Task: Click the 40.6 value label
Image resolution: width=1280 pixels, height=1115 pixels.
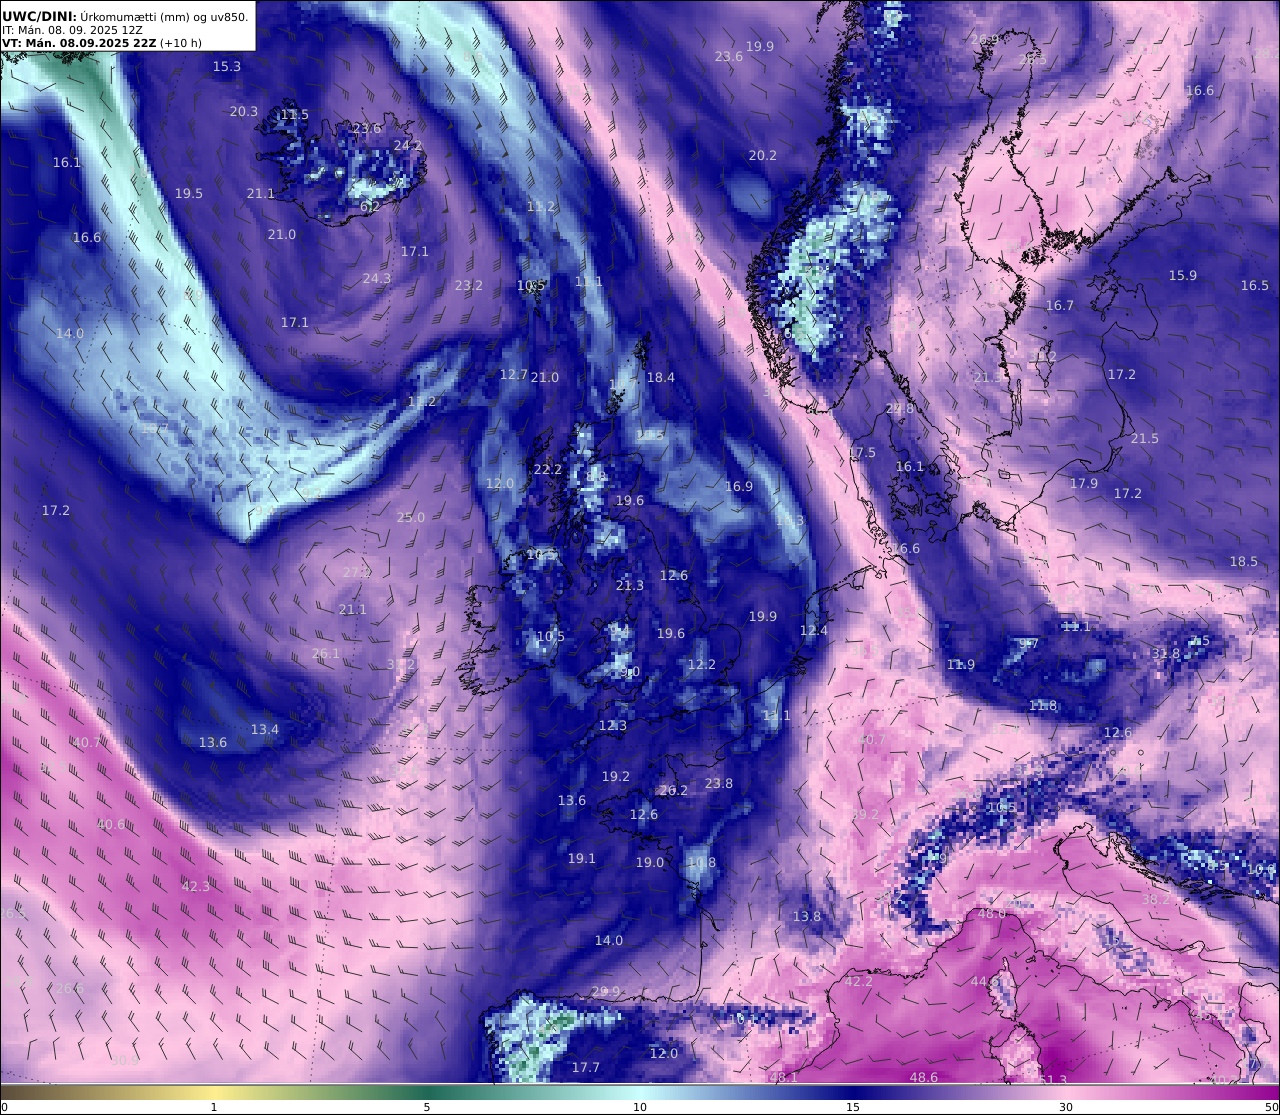Action: tap(112, 825)
